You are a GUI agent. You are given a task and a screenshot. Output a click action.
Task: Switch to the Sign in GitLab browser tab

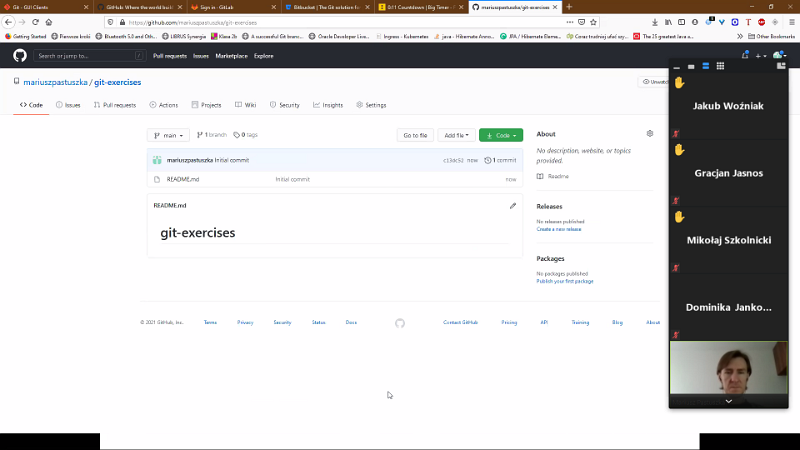(x=232, y=7)
